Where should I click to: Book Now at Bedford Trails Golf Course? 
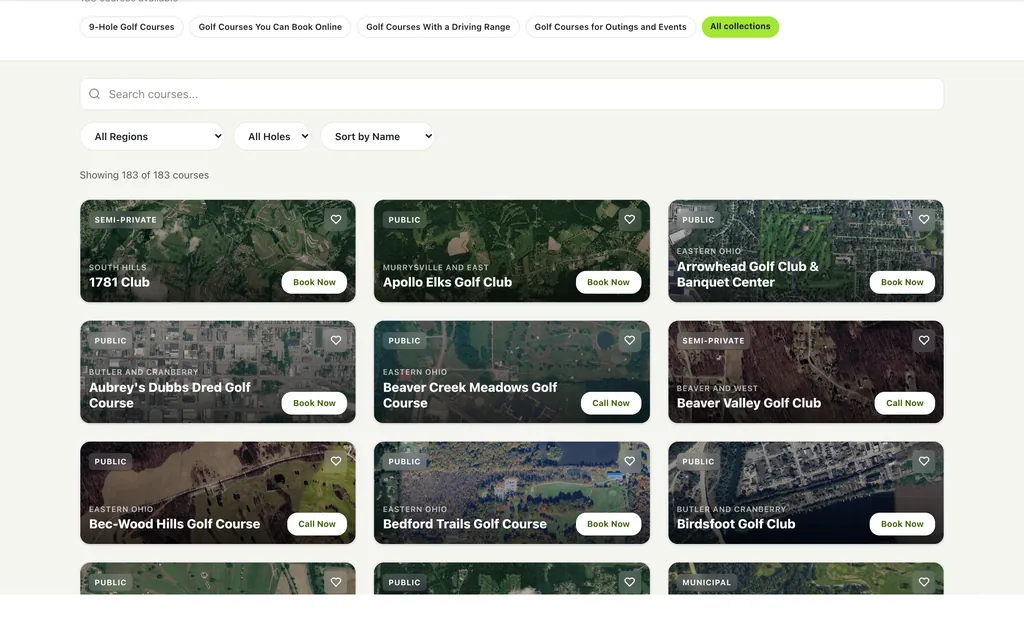coord(608,524)
